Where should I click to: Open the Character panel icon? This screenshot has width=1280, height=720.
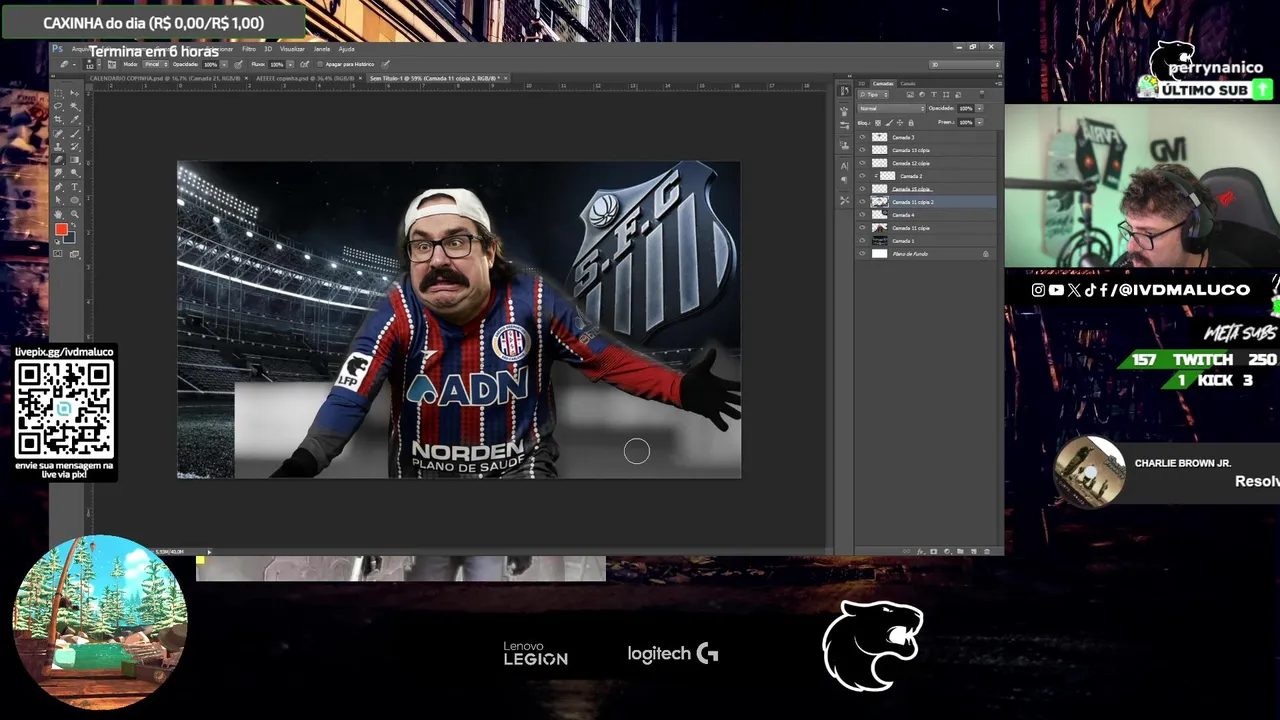coord(845,166)
